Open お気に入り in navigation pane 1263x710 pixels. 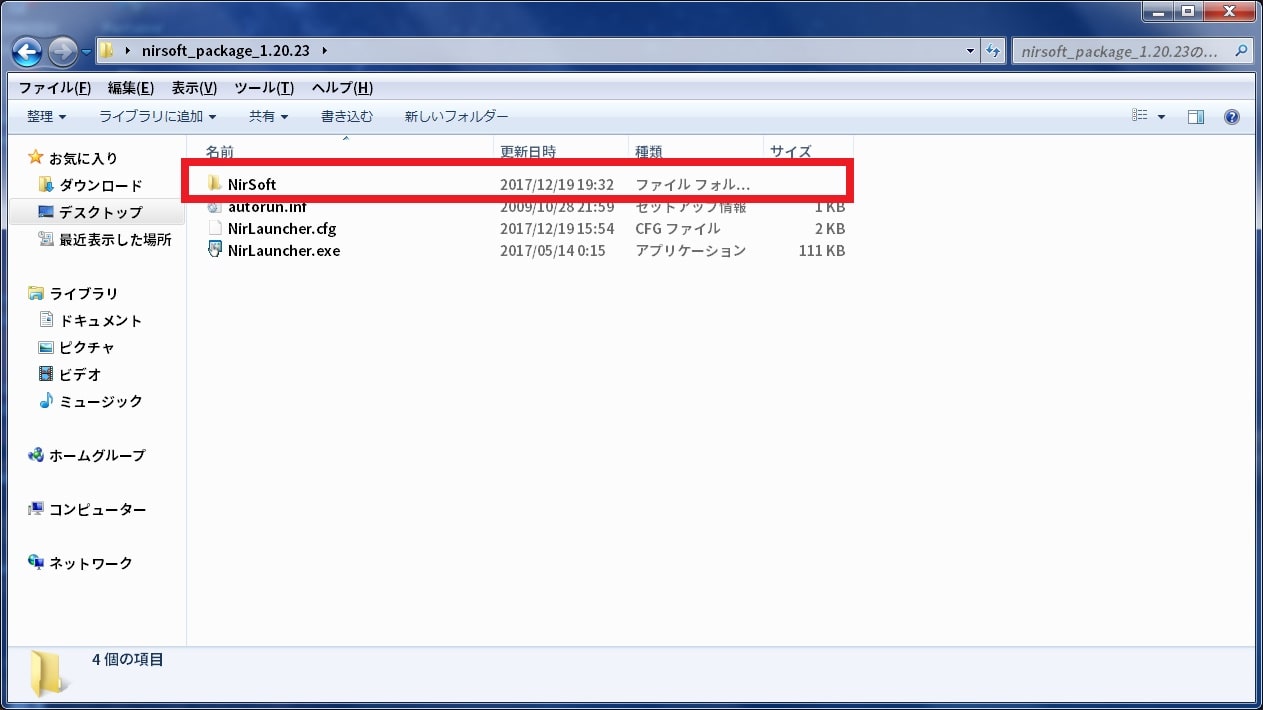pos(83,158)
